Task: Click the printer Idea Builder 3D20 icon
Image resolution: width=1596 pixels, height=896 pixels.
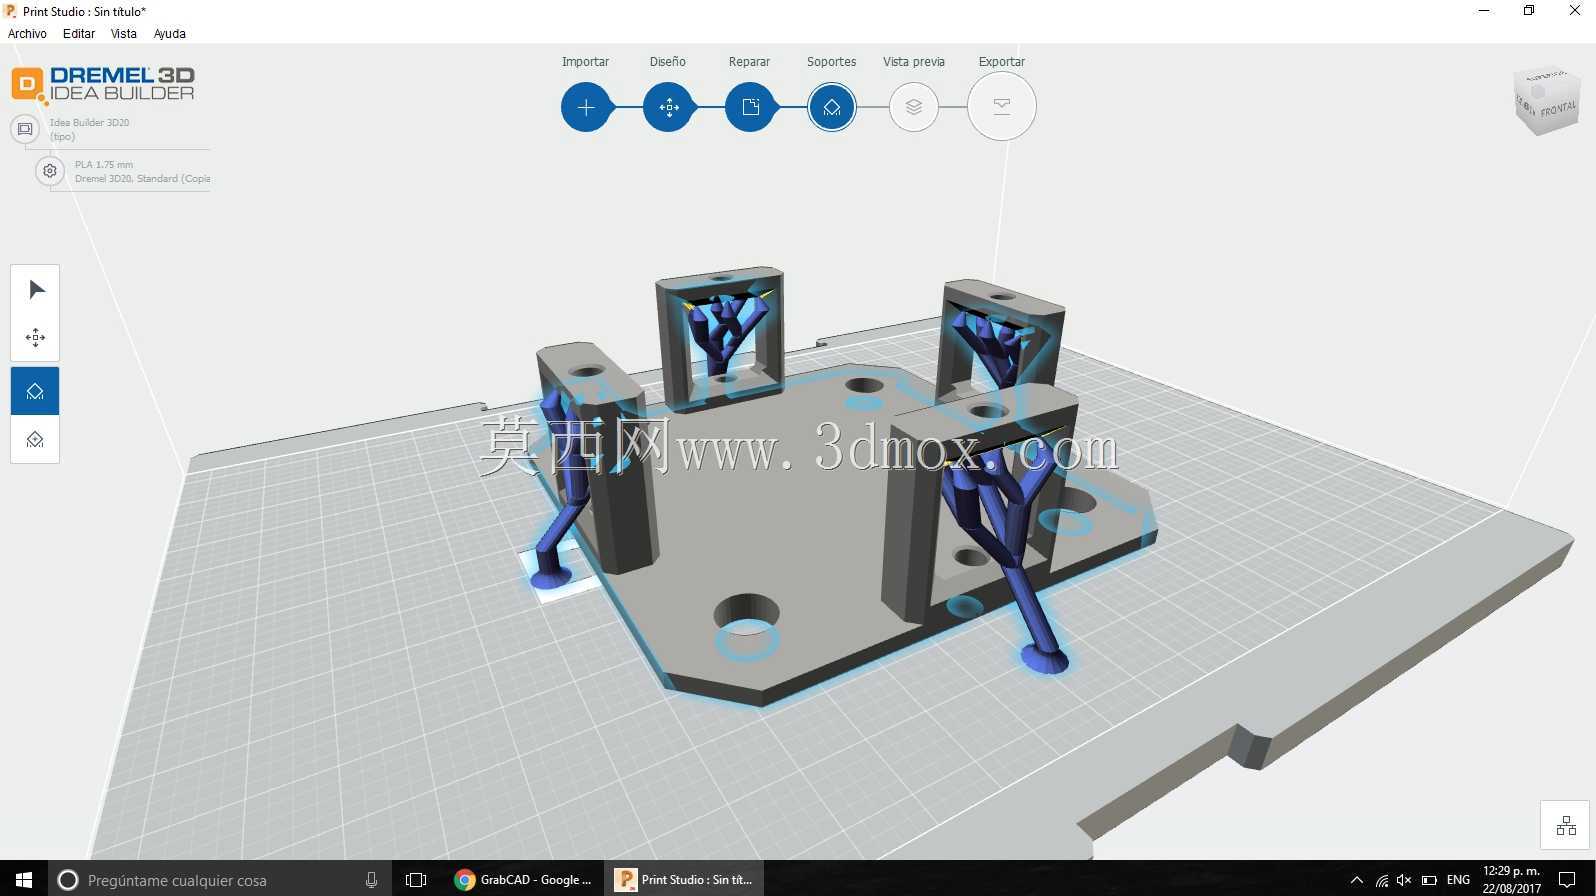Action: coord(25,129)
